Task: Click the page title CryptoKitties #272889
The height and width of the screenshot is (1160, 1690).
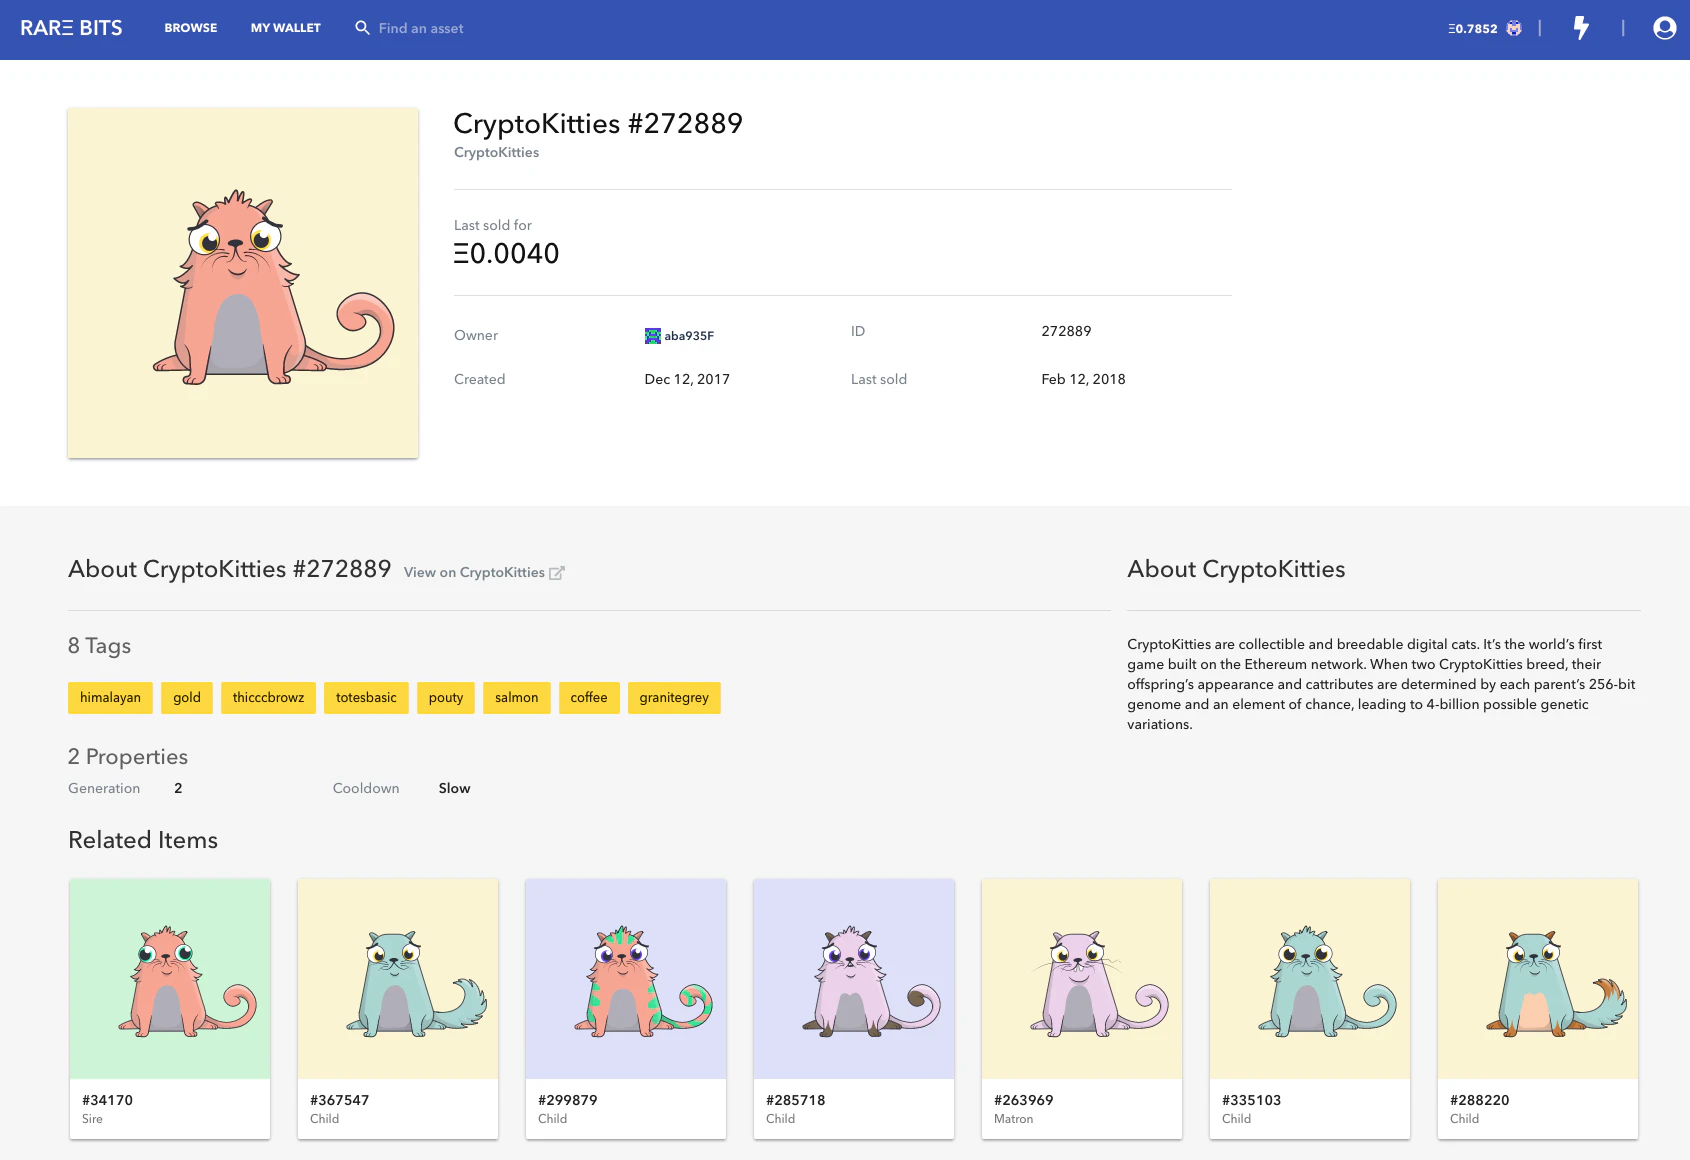Action: tap(598, 124)
